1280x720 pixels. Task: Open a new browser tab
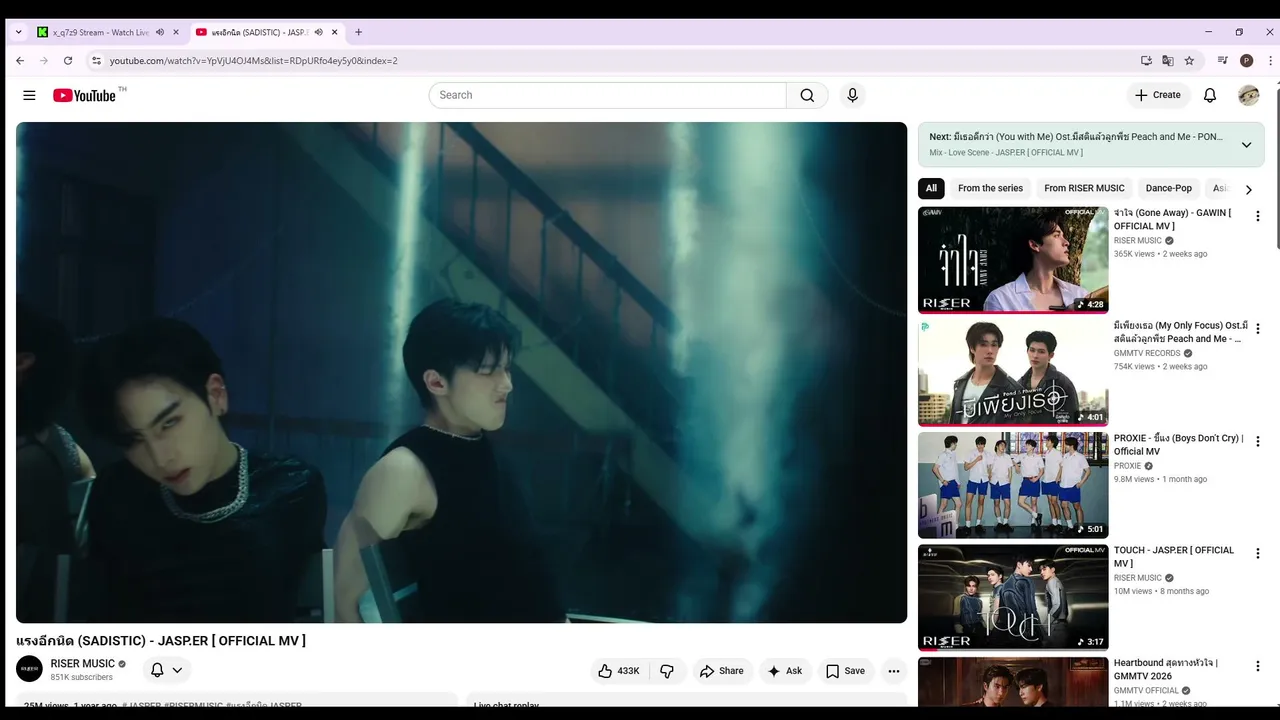[359, 32]
